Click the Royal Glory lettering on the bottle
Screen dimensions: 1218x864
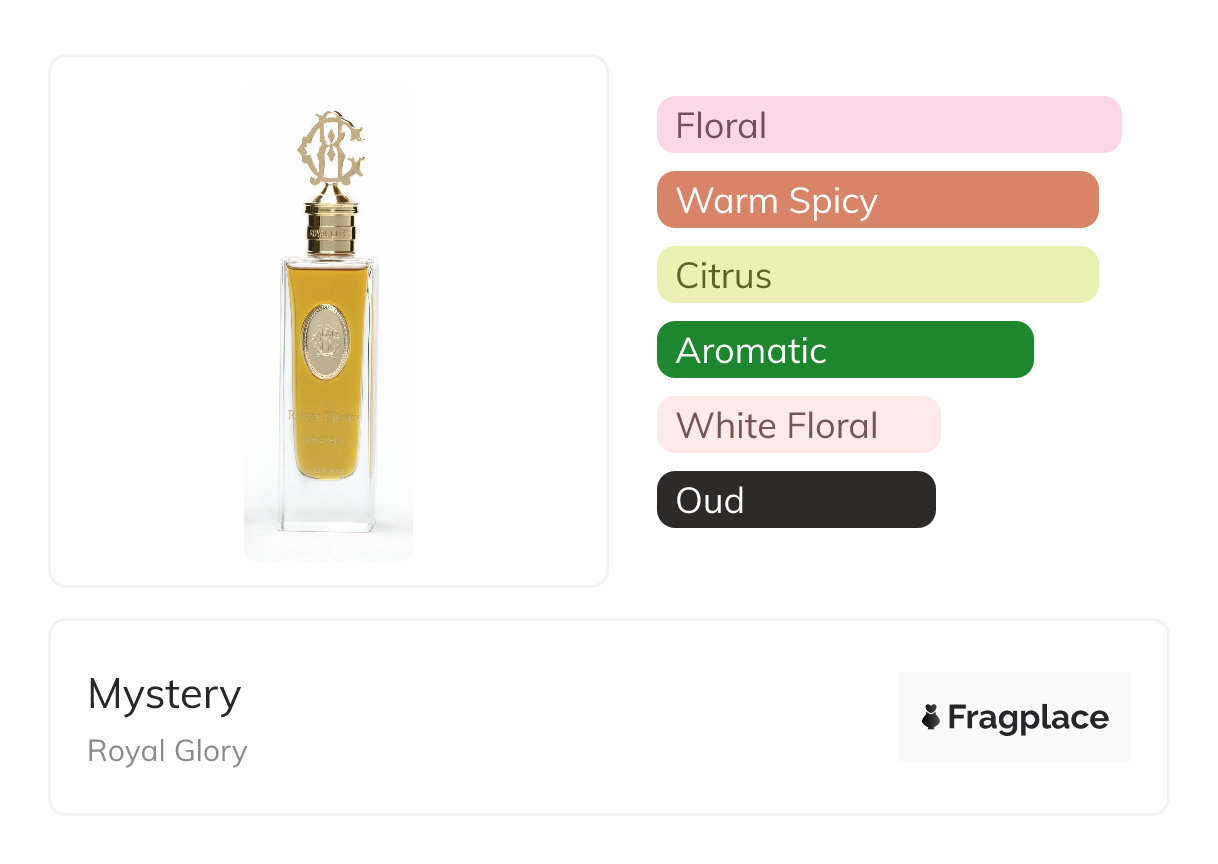pyautogui.click(x=325, y=415)
